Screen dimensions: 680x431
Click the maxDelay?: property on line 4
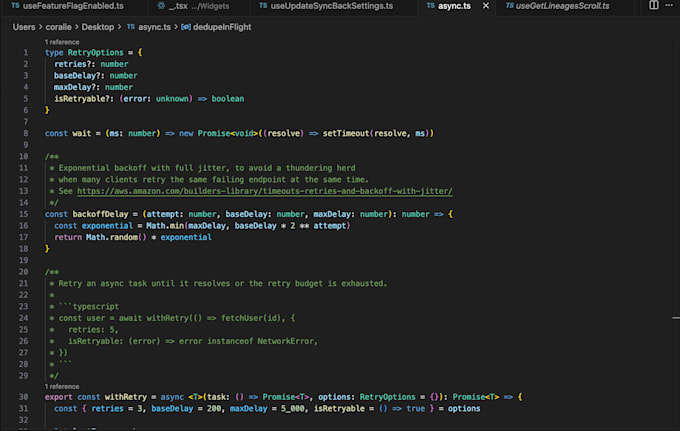[x=77, y=87]
